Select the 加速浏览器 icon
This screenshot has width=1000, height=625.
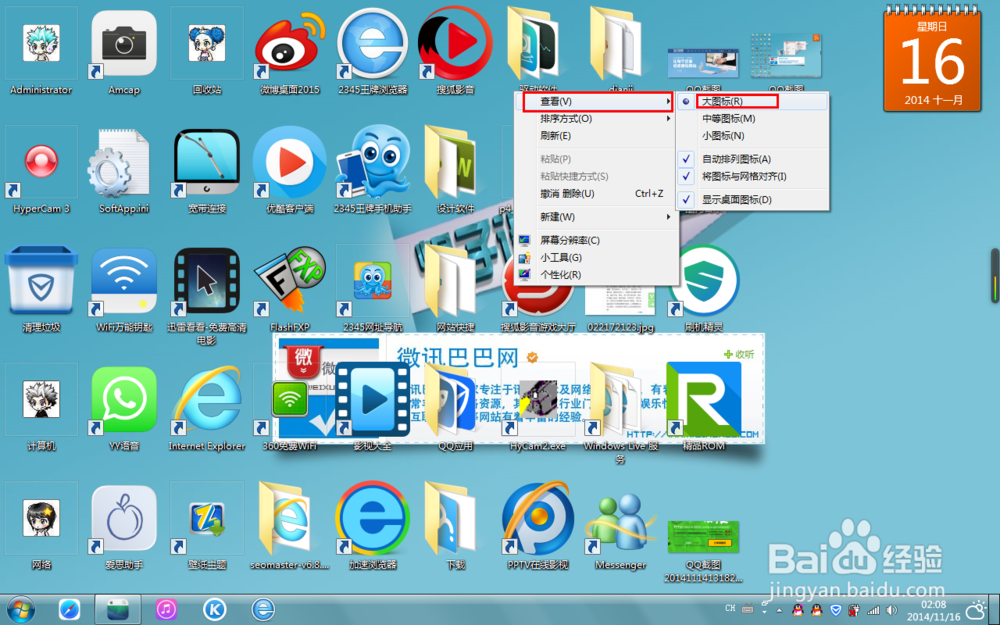point(372,527)
